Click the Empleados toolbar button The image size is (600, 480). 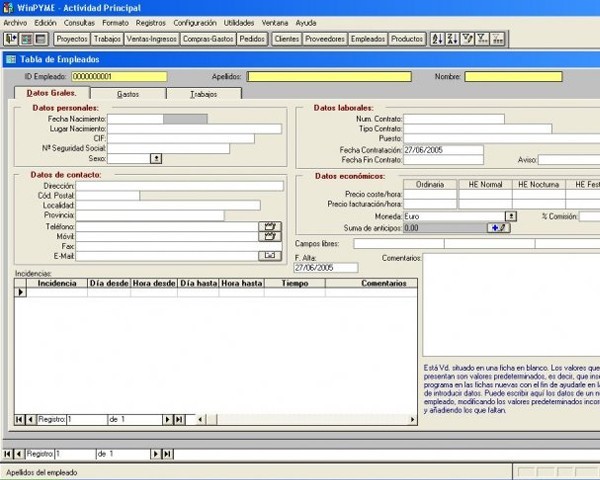[x=368, y=39]
